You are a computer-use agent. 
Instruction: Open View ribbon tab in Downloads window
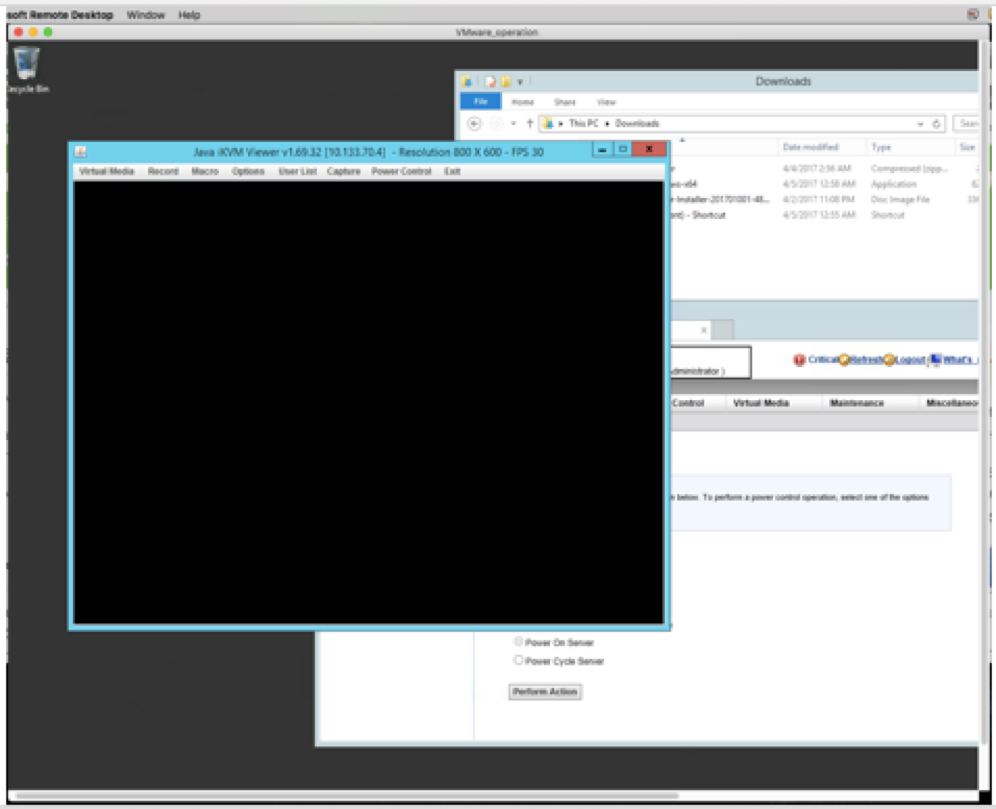pos(607,102)
